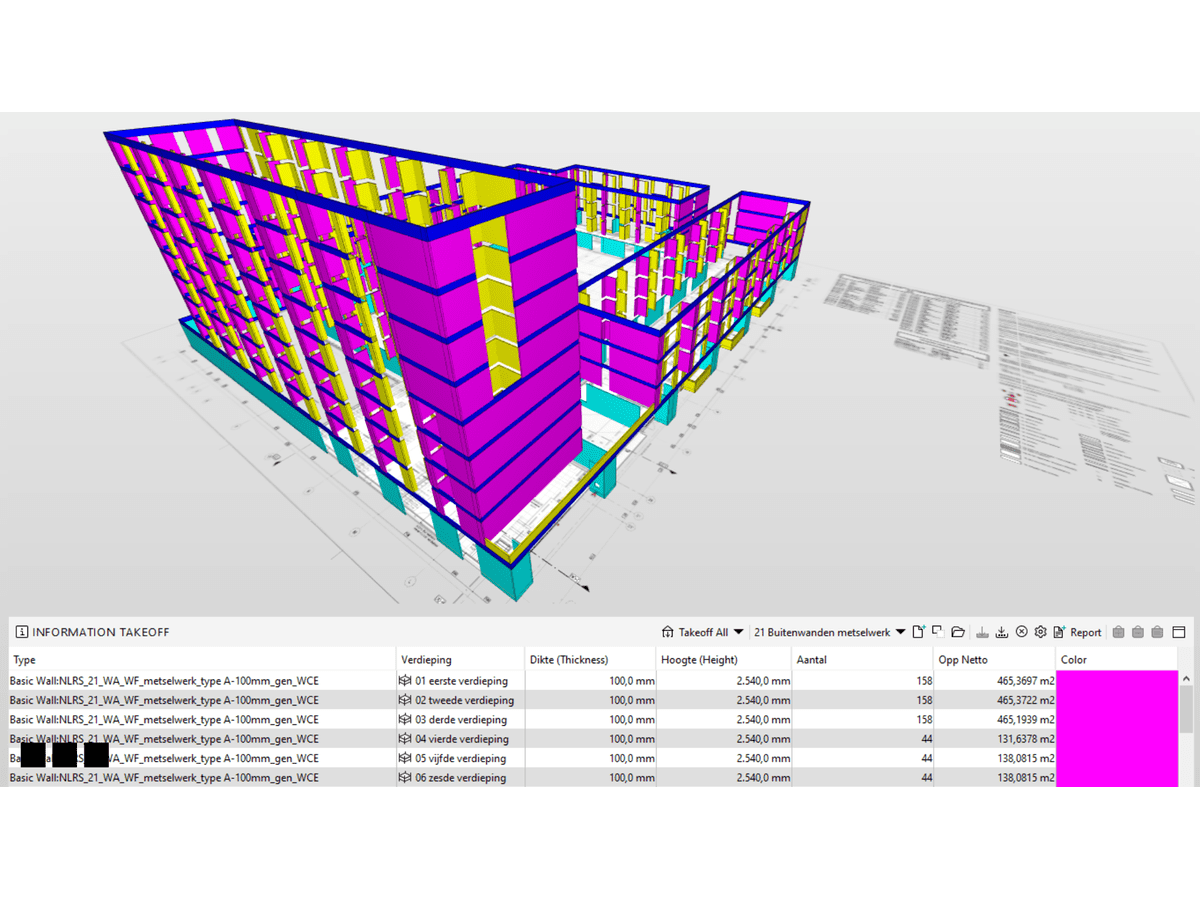1200x900 pixels.
Task: Click the Opp Netto column header
Action: coord(963,659)
